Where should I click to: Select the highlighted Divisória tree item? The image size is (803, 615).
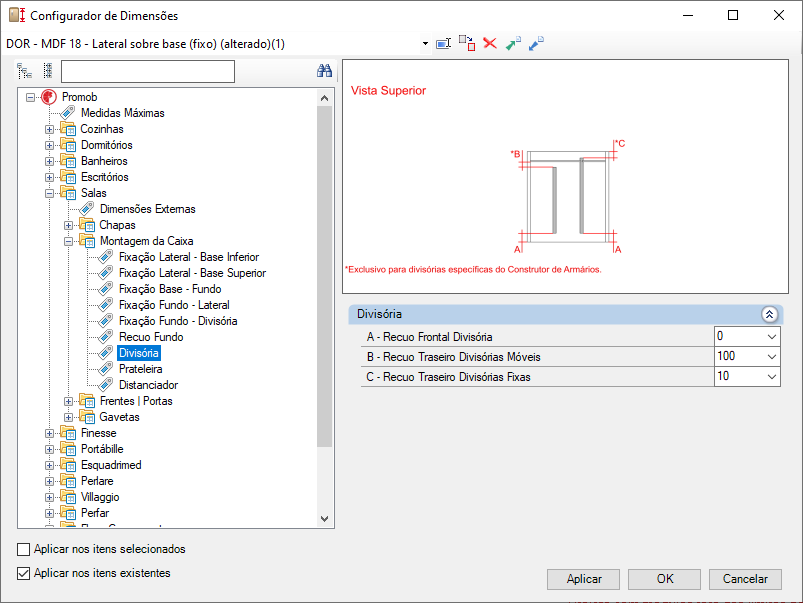139,353
